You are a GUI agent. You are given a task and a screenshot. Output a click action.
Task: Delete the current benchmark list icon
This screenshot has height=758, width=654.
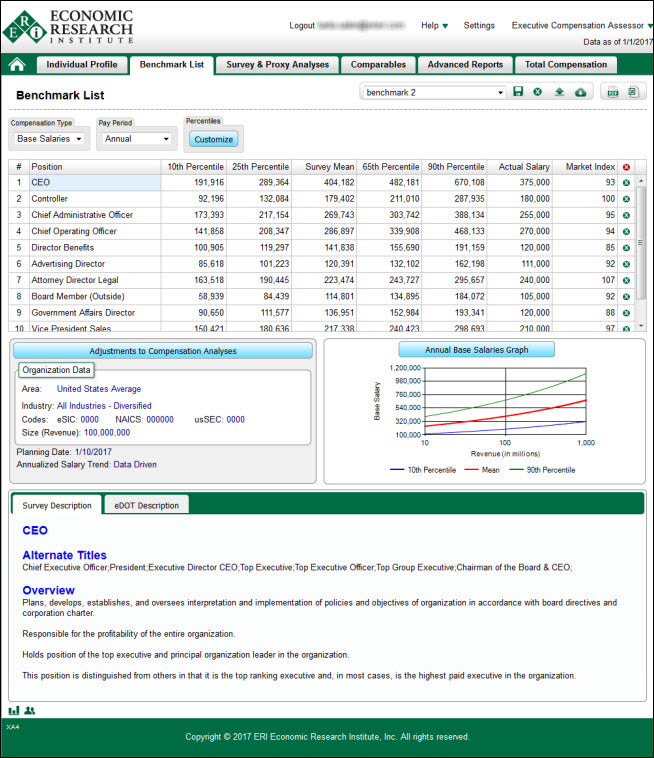click(x=537, y=92)
